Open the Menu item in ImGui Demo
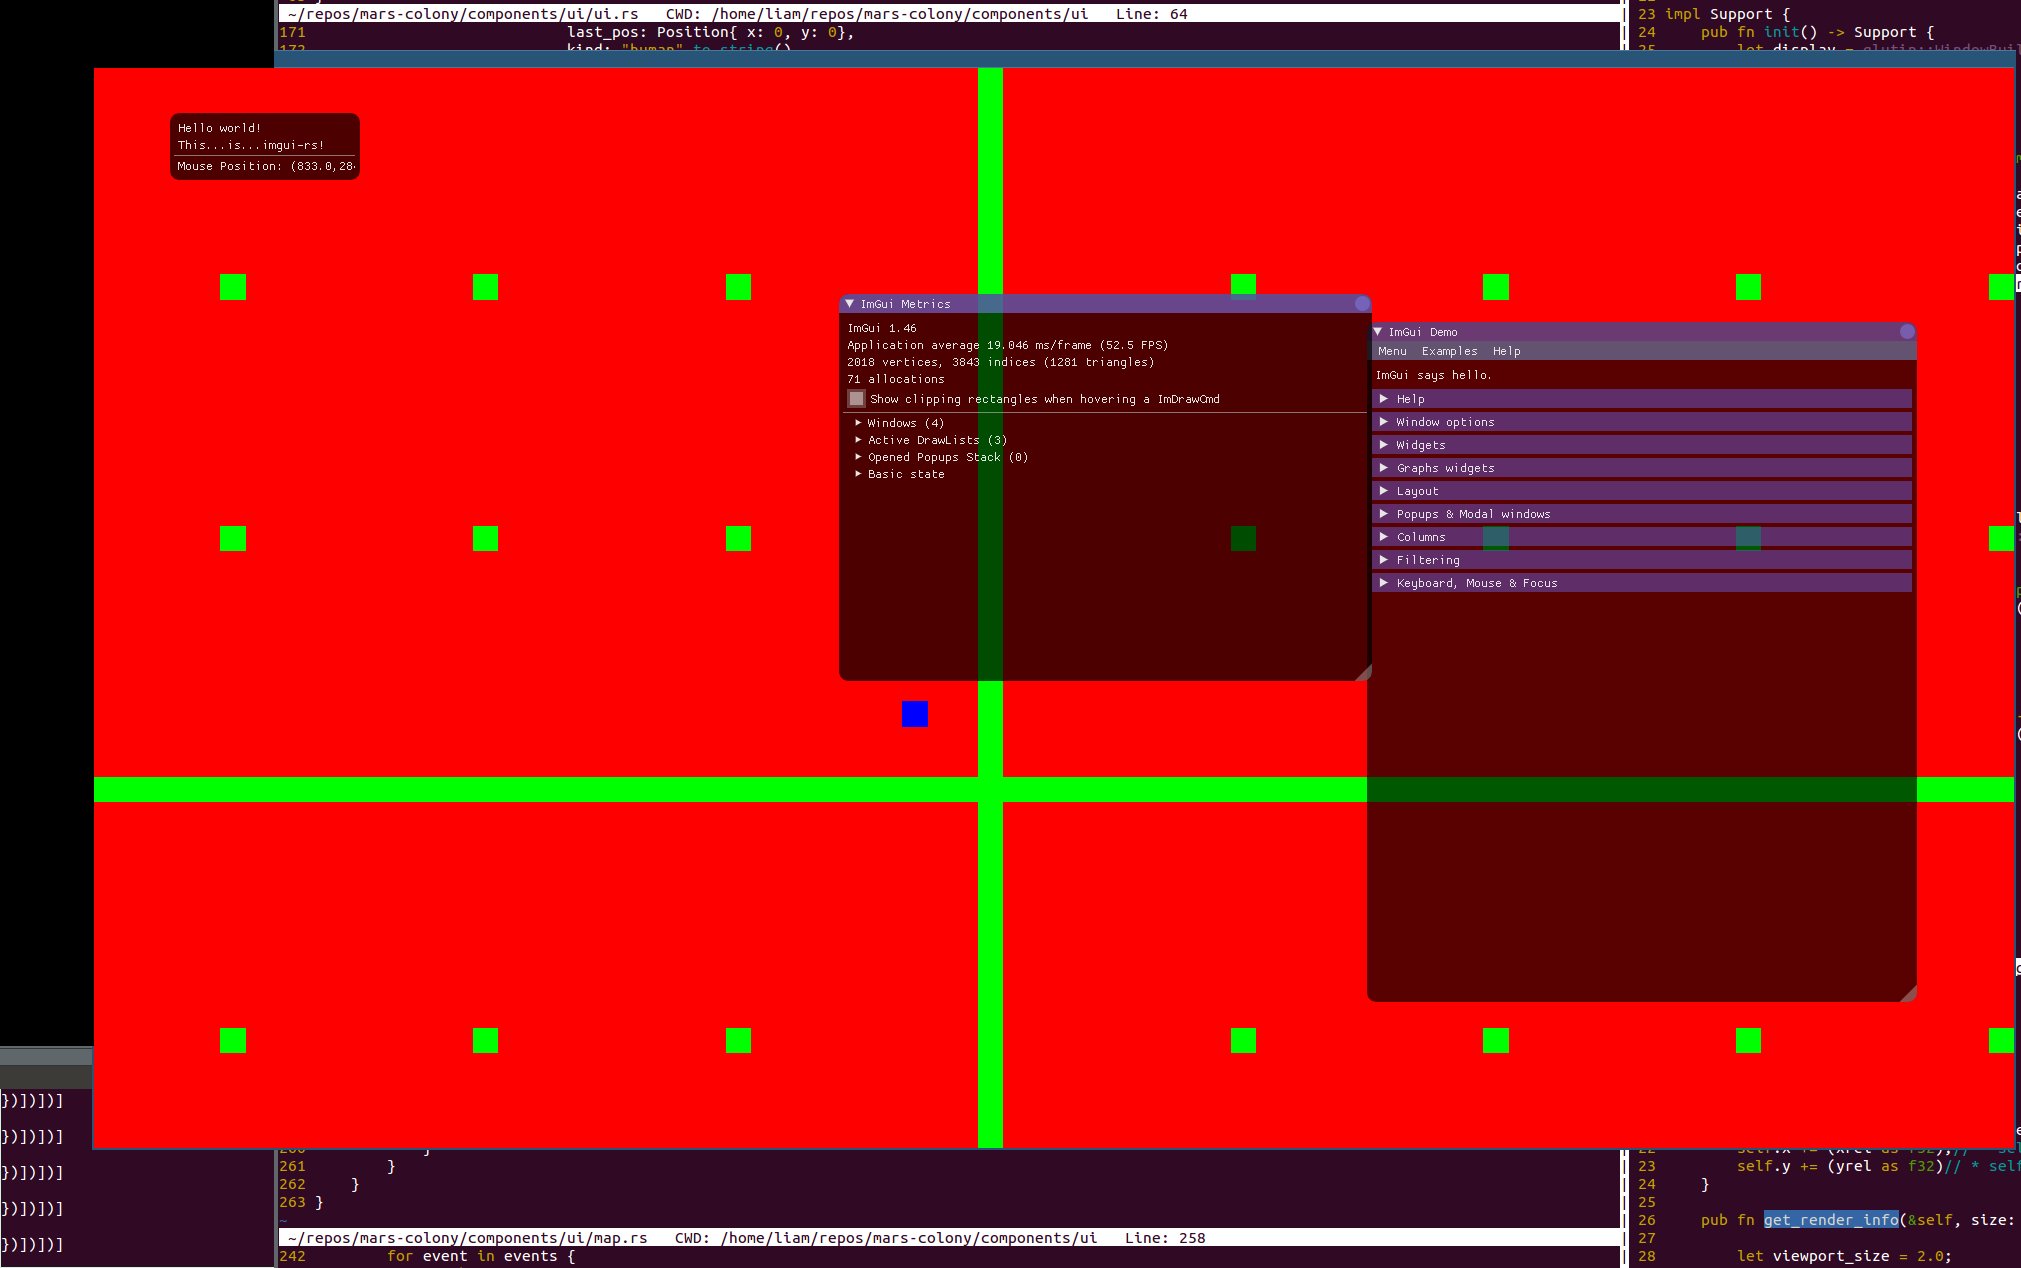The image size is (2021, 1268). click(x=1392, y=352)
